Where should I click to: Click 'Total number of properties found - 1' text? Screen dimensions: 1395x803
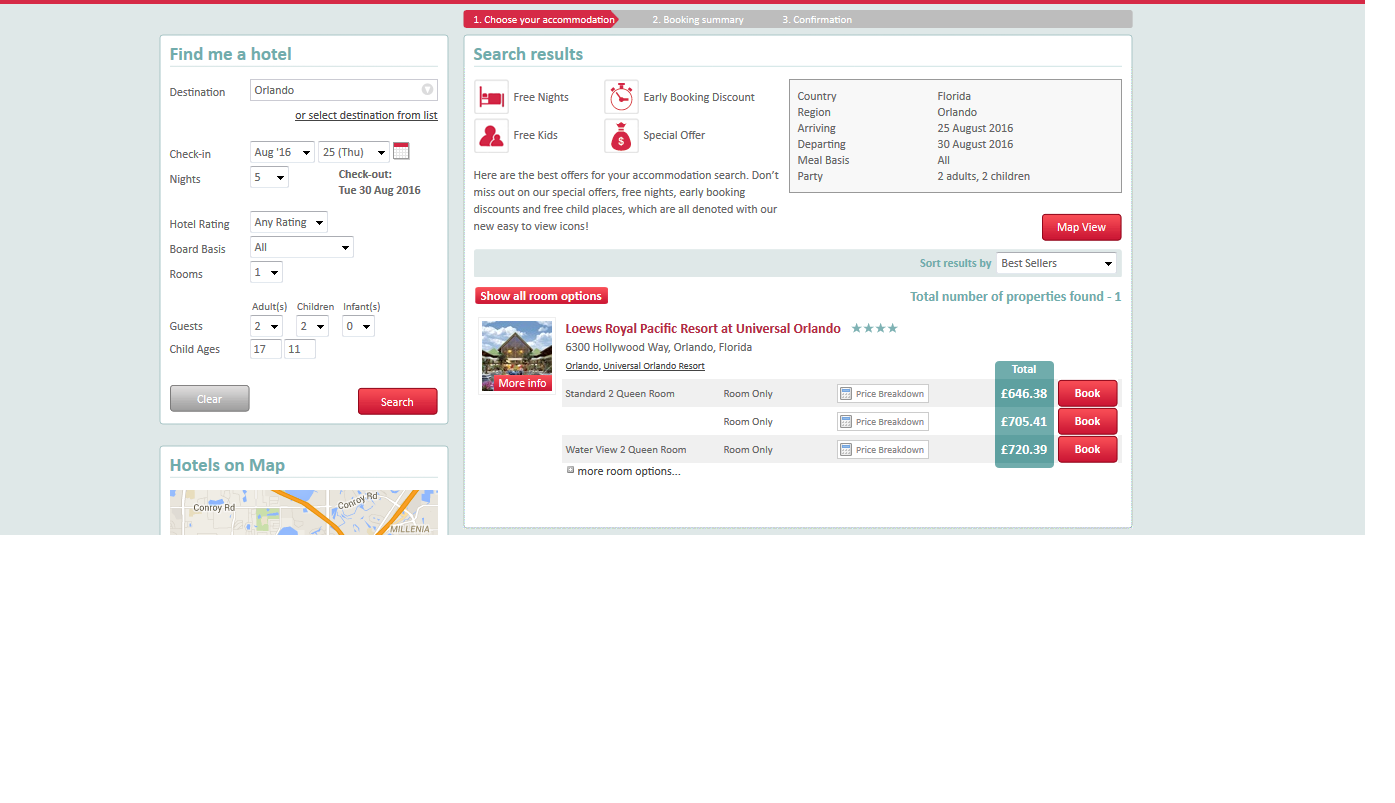point(1016,297)
